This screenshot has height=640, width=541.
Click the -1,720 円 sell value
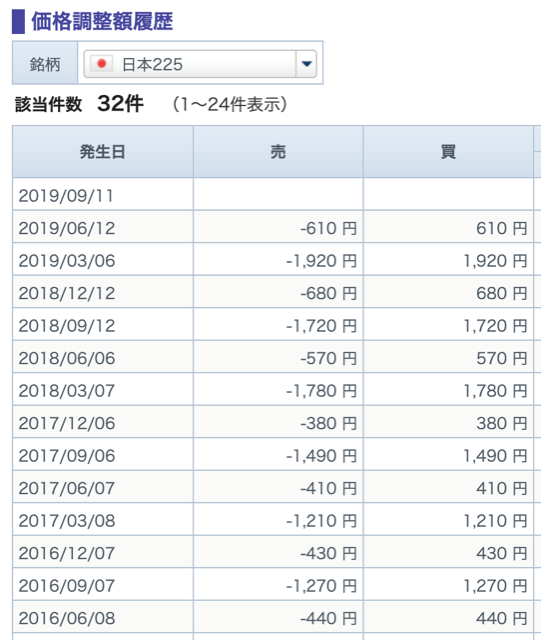coord(321,326)
